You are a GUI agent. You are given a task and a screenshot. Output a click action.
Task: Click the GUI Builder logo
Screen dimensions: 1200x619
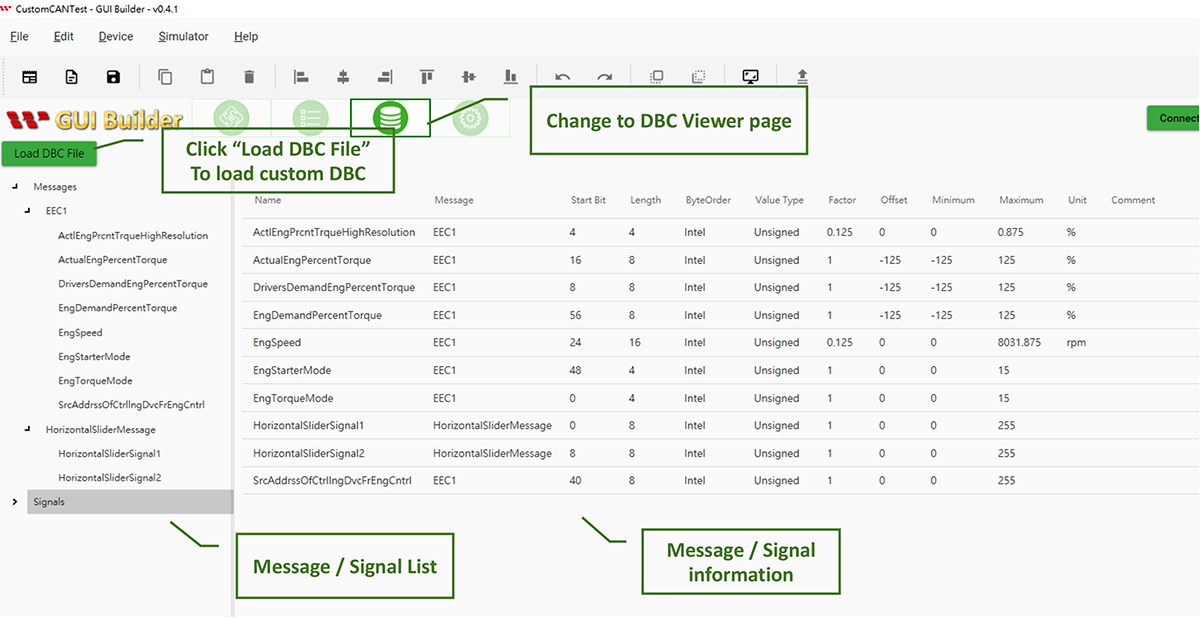pyautogui.click(x=94, y=120)
